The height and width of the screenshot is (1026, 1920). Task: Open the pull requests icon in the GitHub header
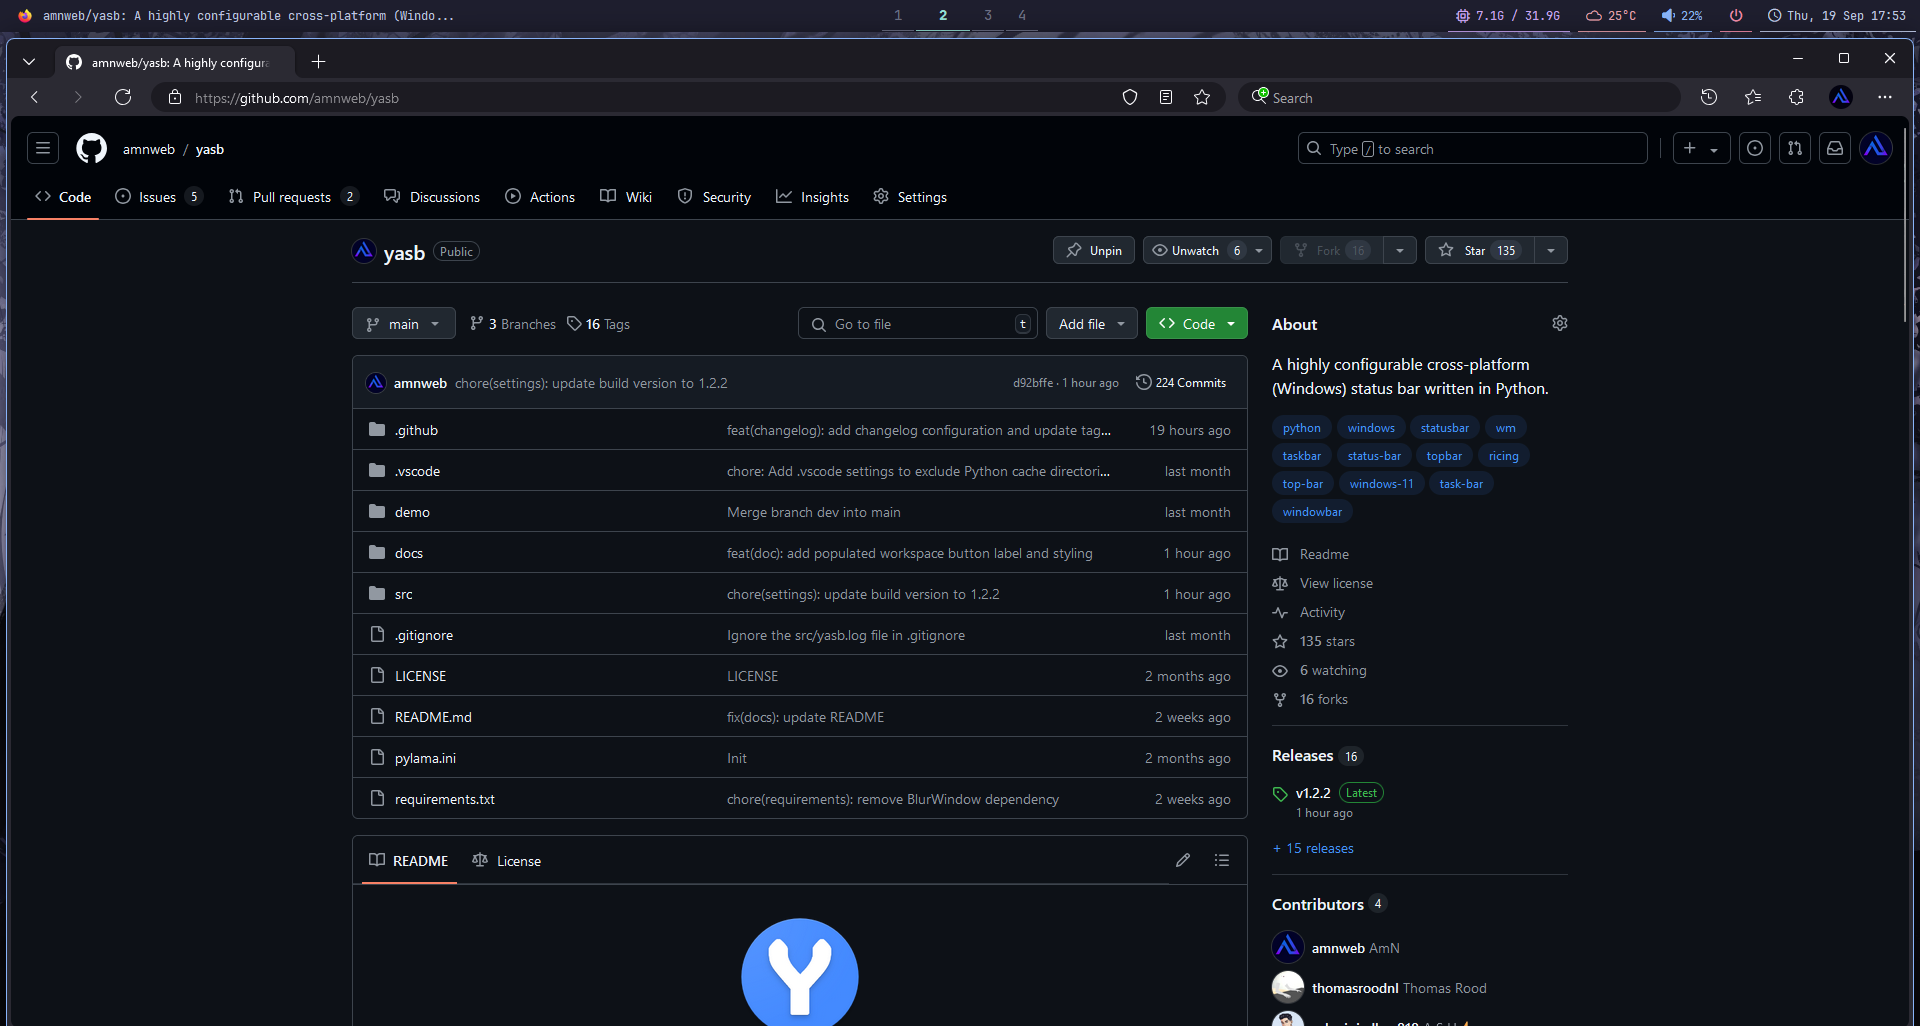pyautogui.click(x=1794, y=148)
